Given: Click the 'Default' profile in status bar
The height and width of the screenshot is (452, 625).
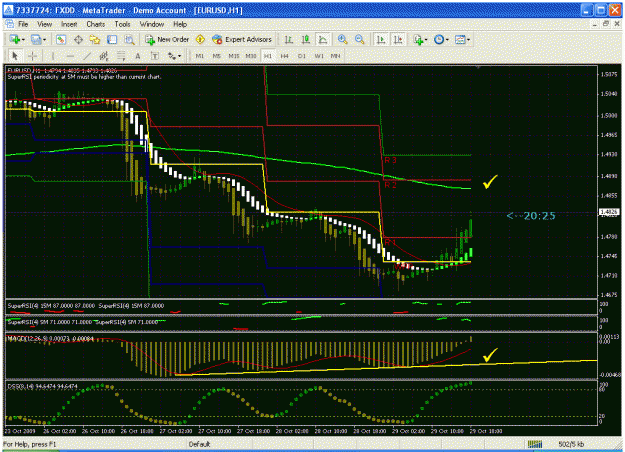Looking at the screenshot, I should point(199,444).
